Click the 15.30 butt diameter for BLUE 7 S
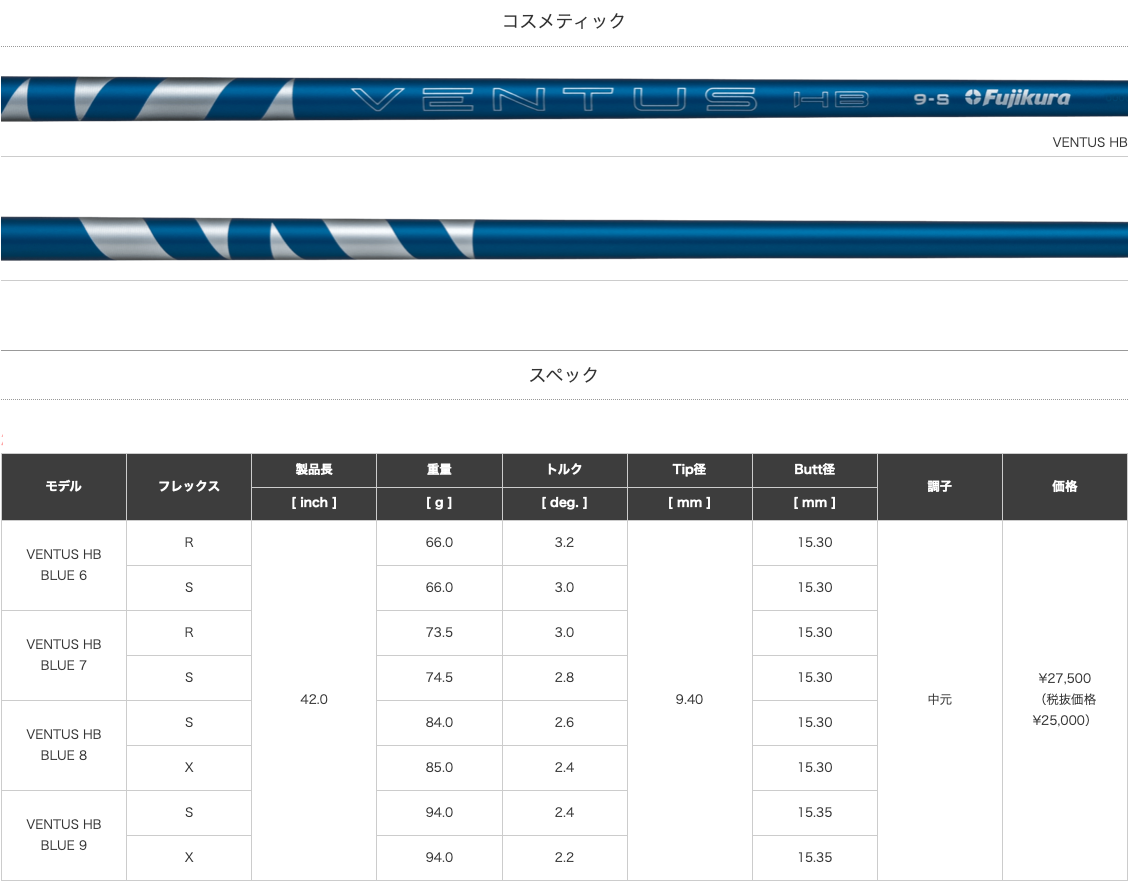The image size is (1128, 892). point(814,678)
